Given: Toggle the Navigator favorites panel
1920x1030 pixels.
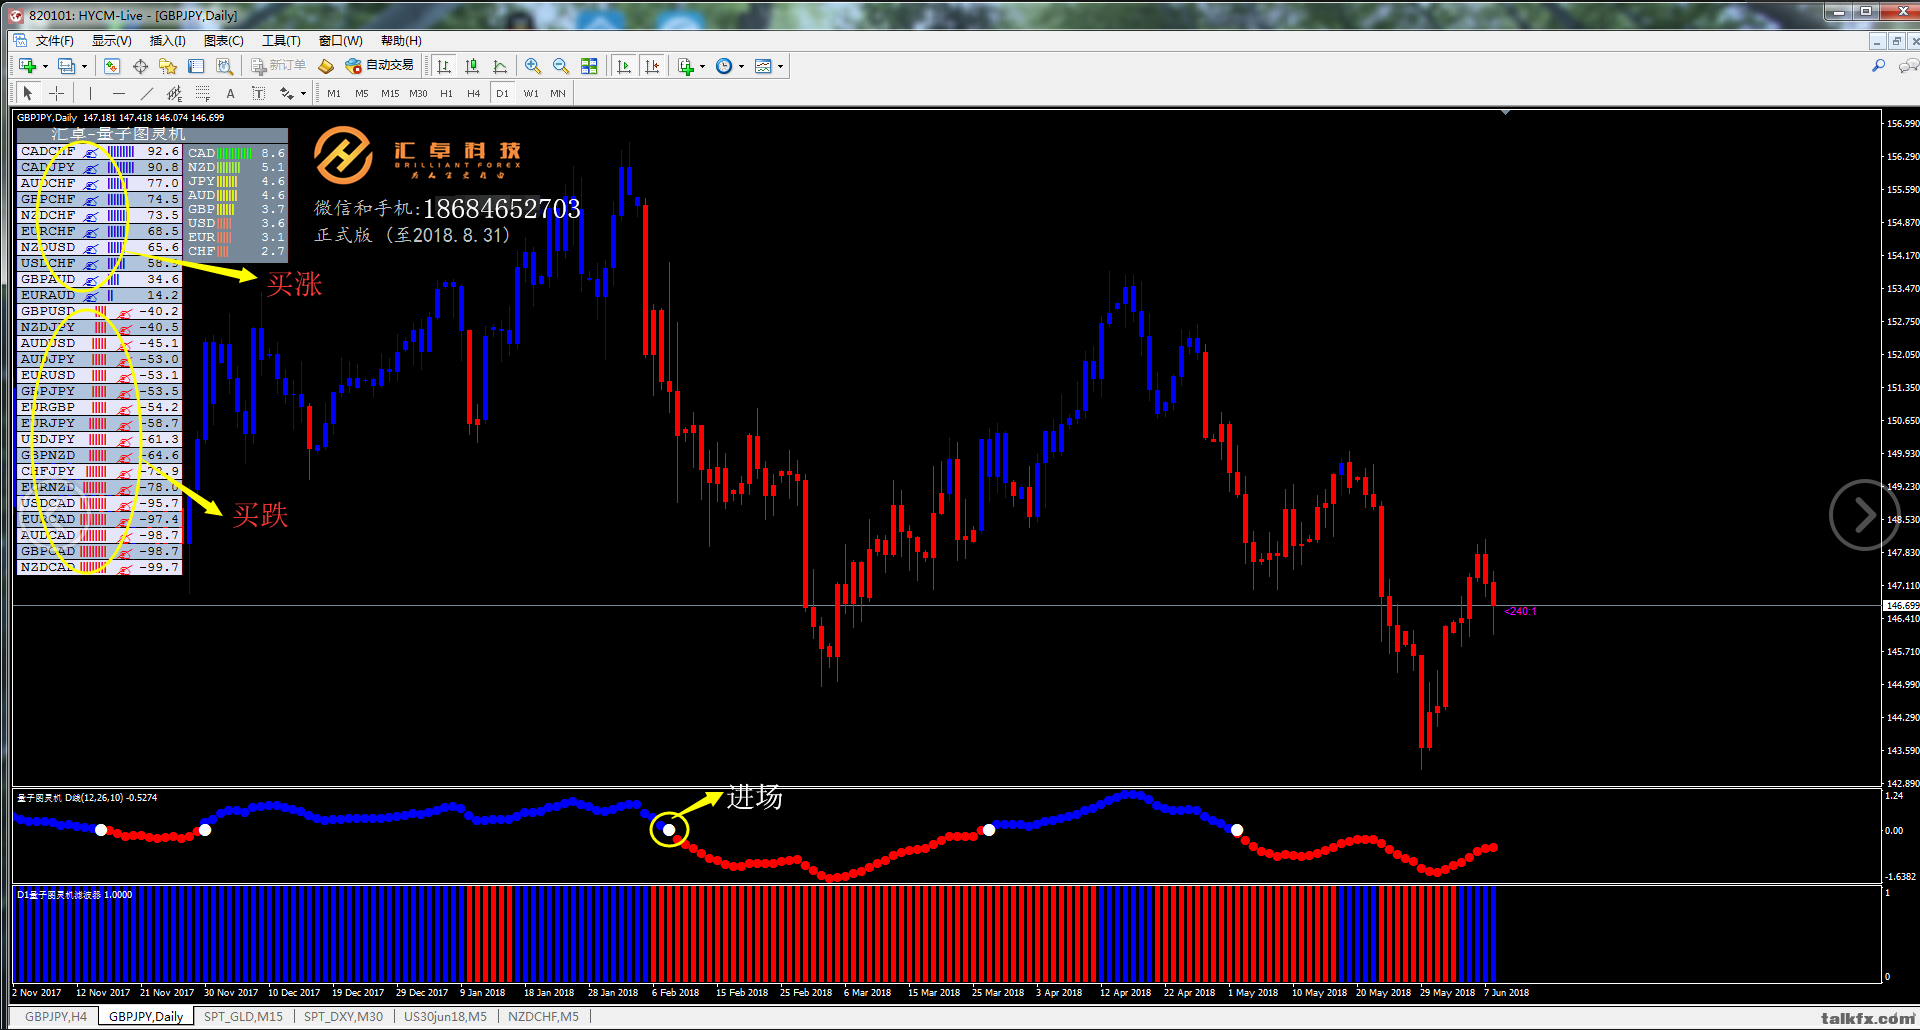Looking at the screenshot, I should tap(168, 66).
